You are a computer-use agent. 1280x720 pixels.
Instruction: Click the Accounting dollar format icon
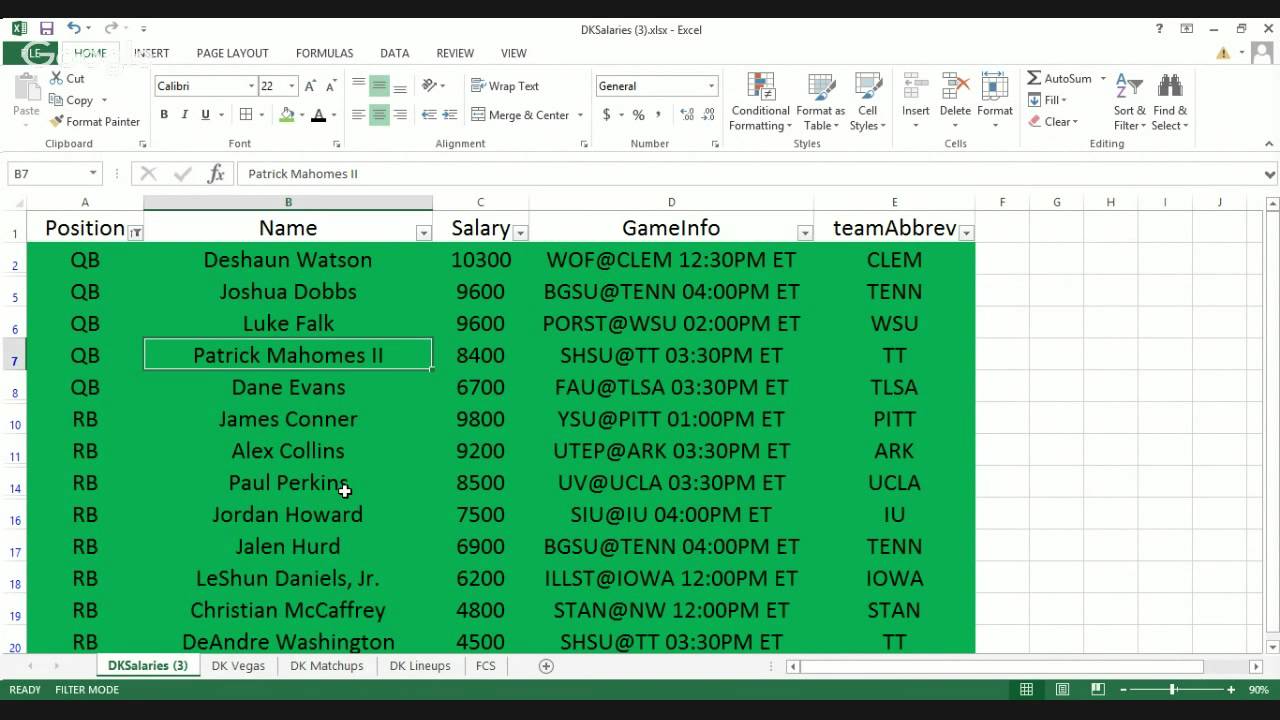click(x=606, y=115)
